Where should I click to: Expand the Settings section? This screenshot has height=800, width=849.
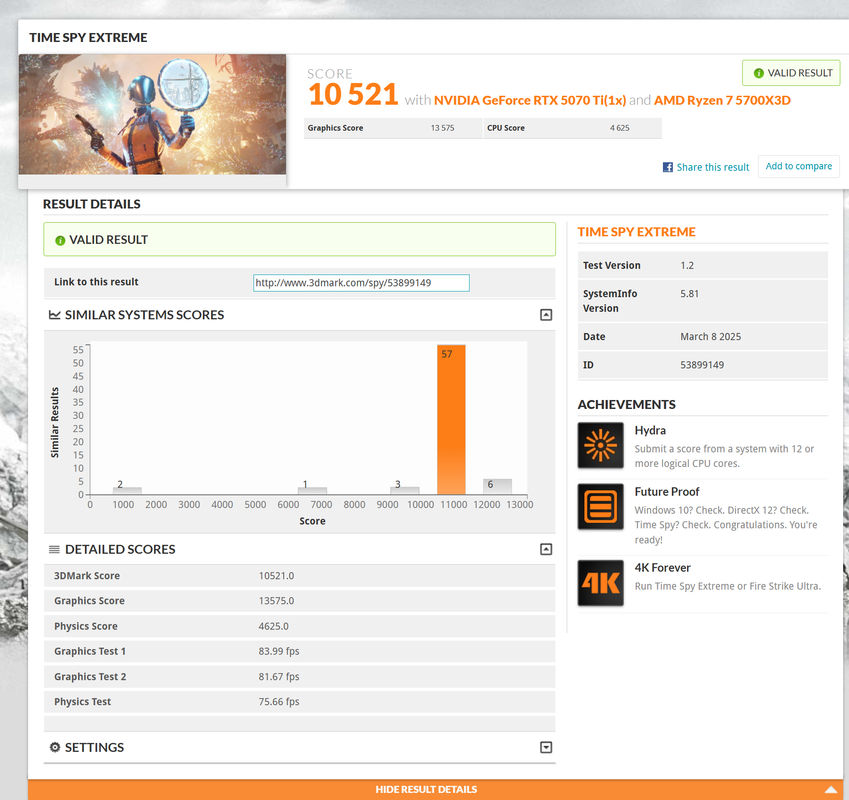[x=546, y=747]
